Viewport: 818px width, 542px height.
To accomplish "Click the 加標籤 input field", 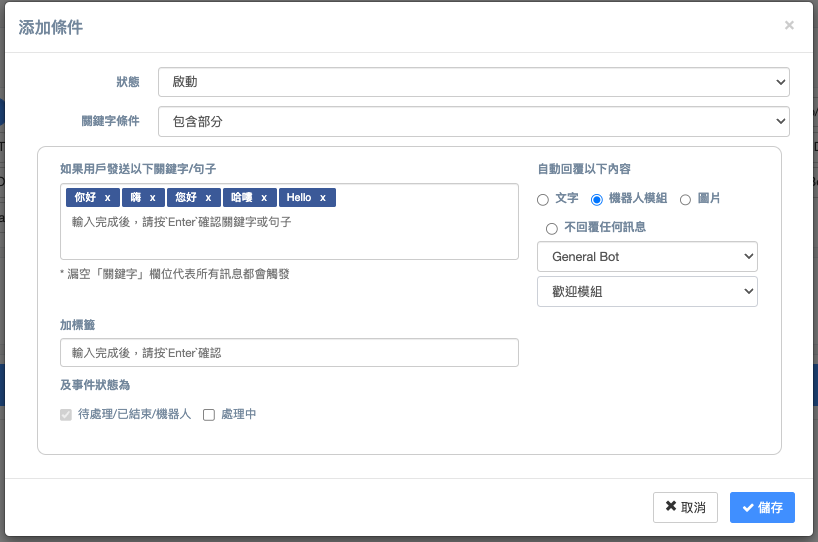I will tap(289, 353).
